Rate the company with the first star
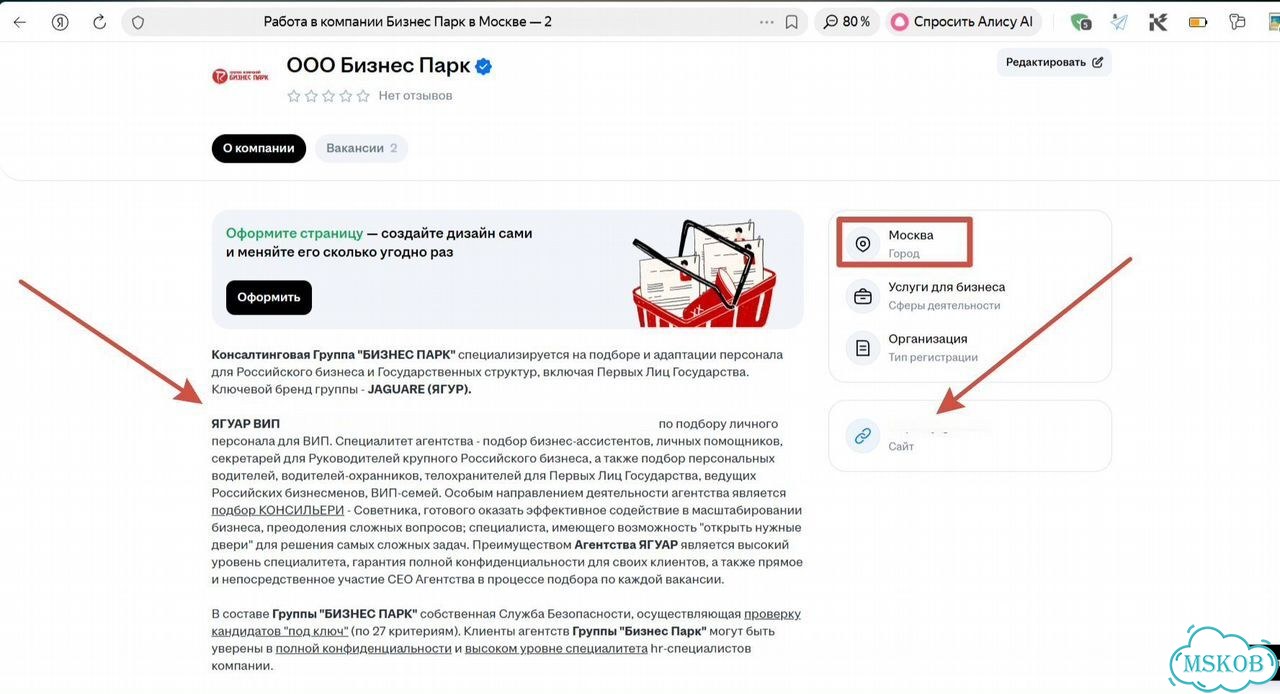 294,96
